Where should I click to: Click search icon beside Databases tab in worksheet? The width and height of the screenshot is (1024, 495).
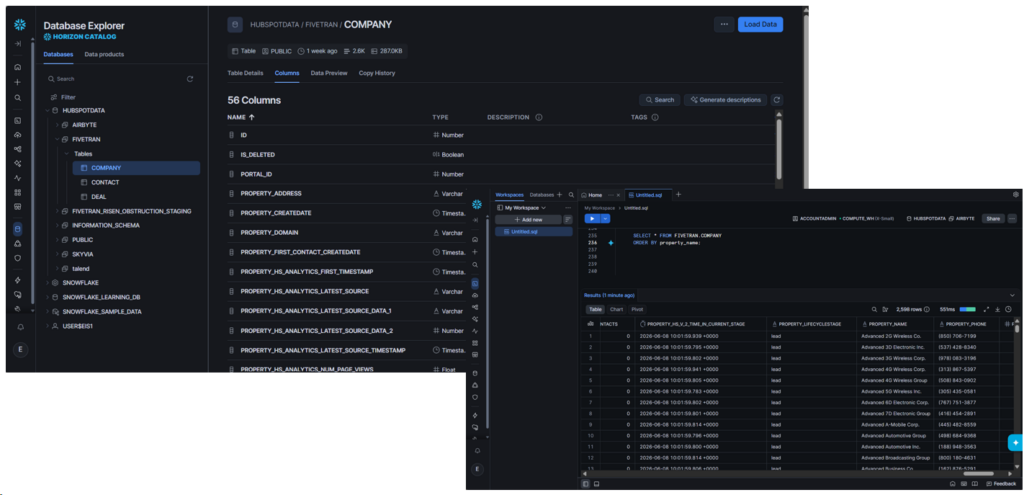(571, 195)
